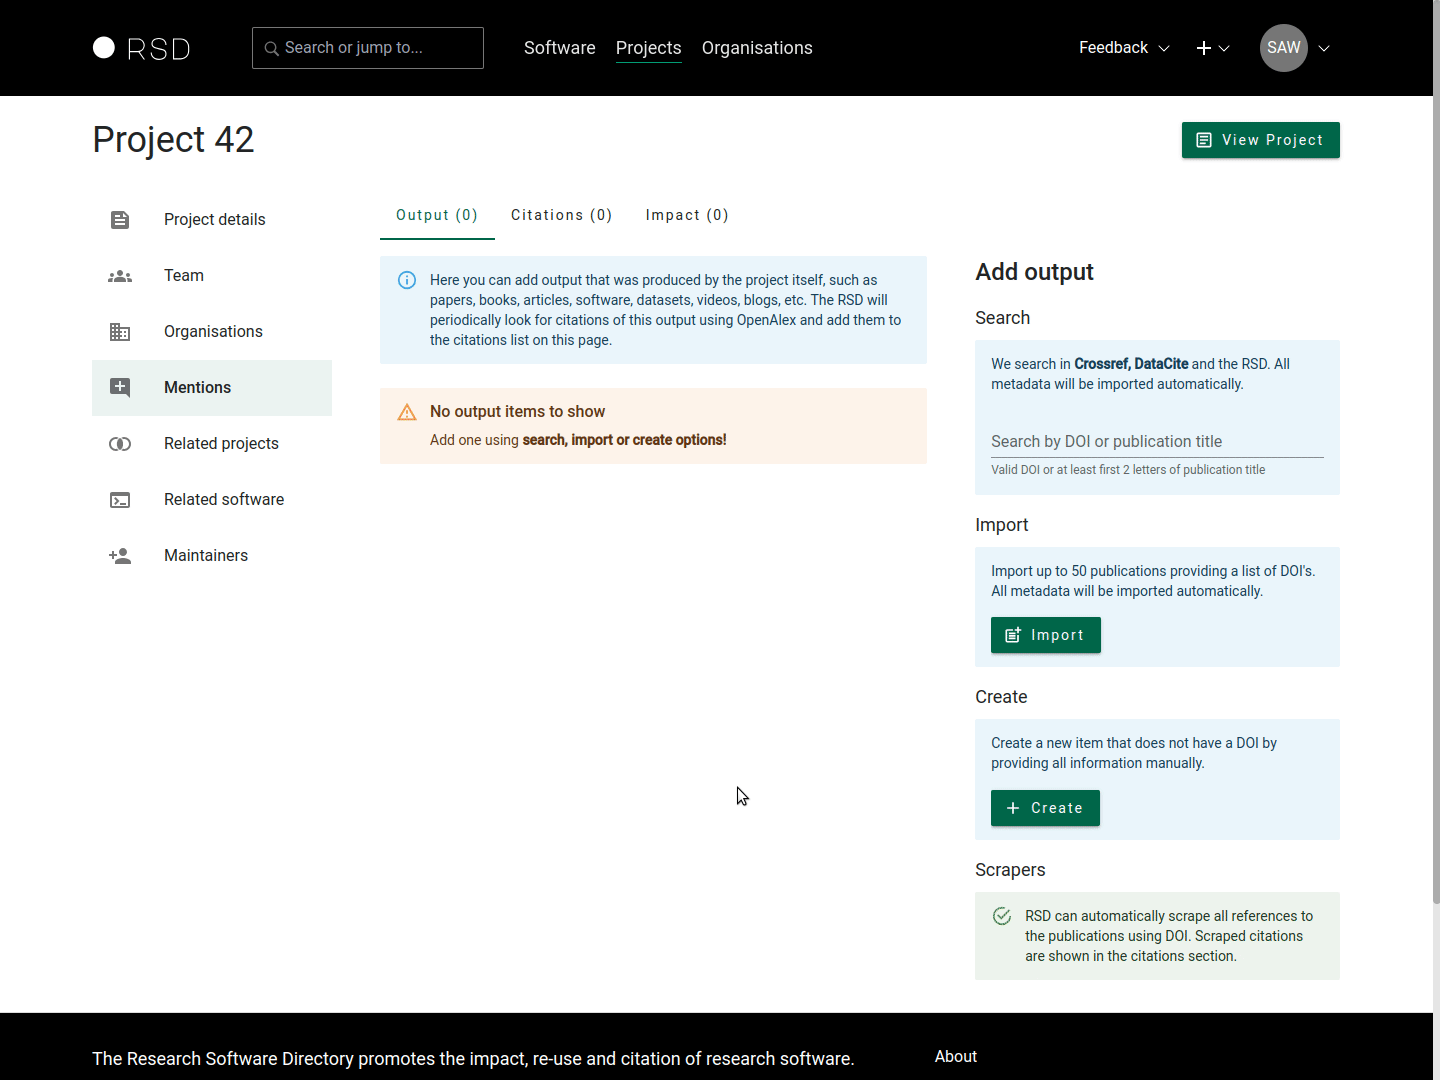Open Related projects overlapping-circles icon
The image size is (1440, 1080).
[x=120, y=444]
